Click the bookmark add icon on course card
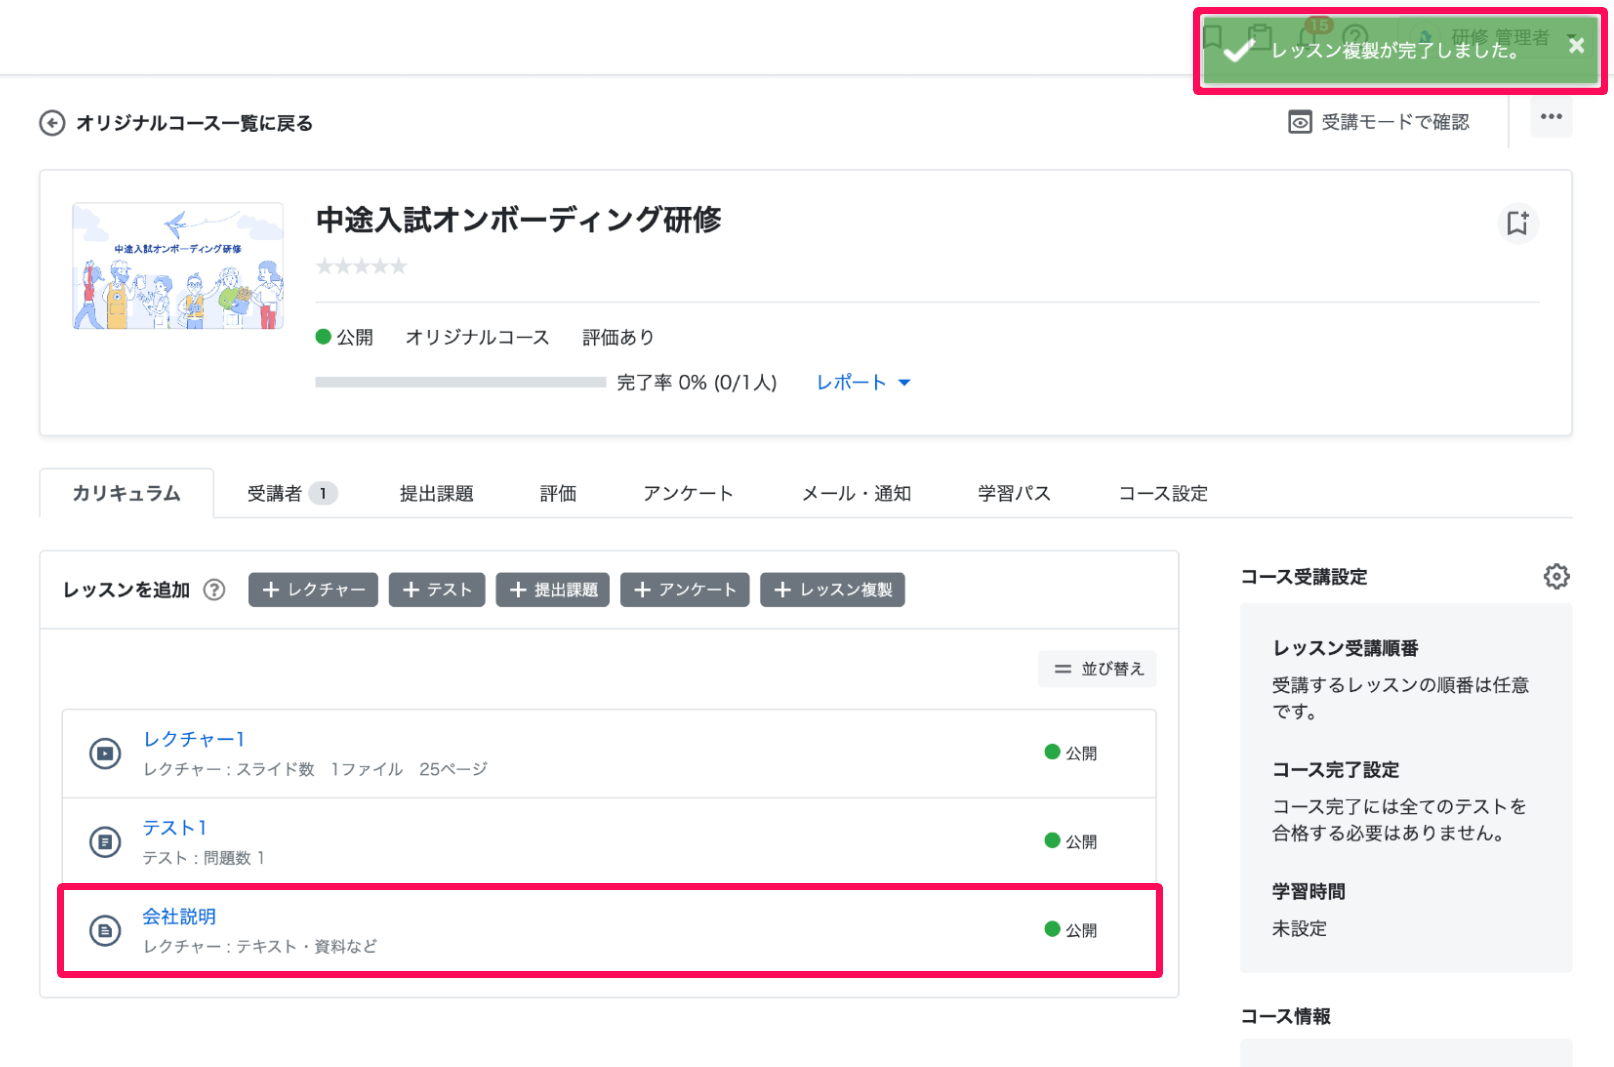 coord(1517,222)
